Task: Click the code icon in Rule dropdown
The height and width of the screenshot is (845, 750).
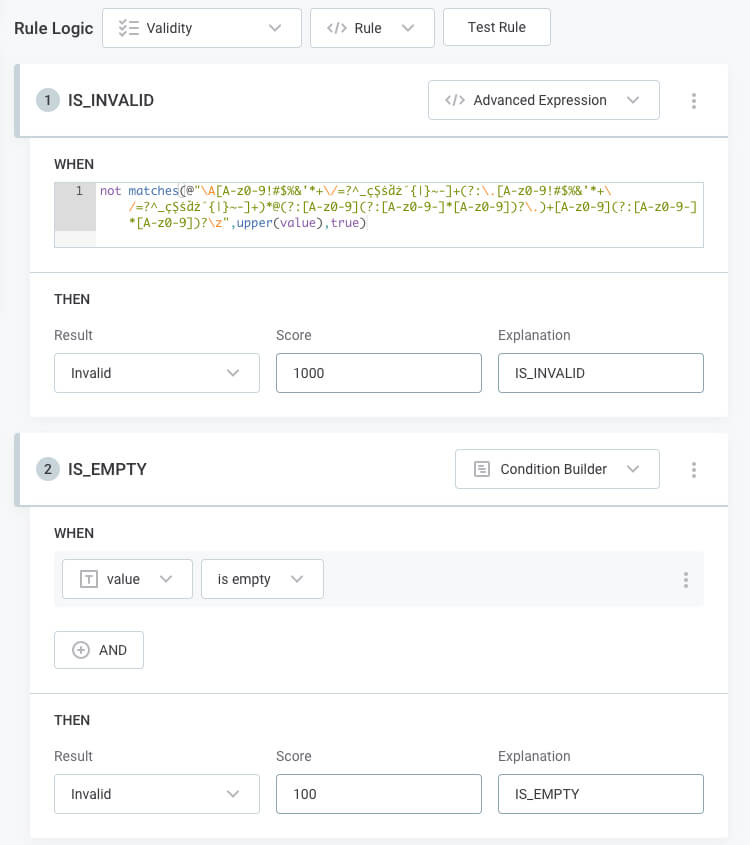Action: point(336,28)
